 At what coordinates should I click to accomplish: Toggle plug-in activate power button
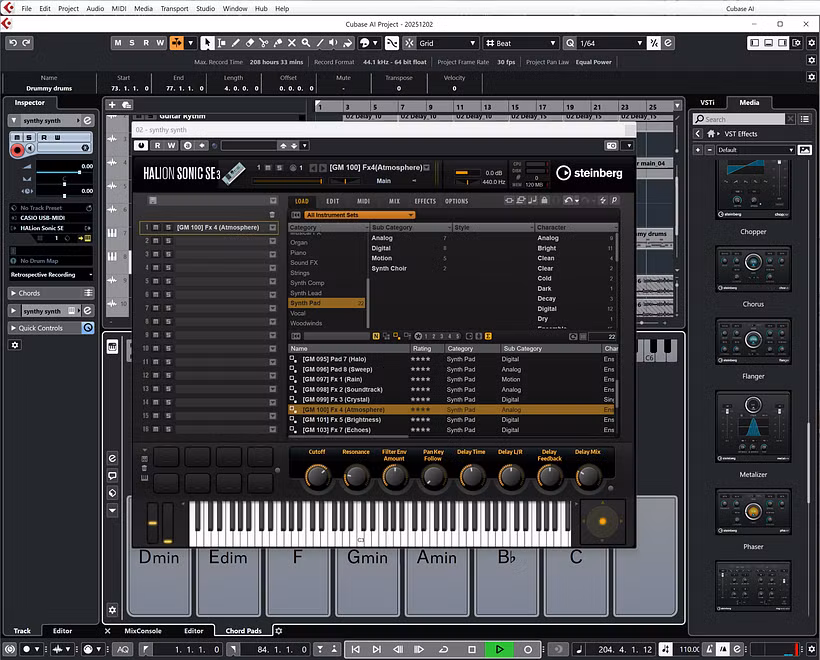[141, 145]
